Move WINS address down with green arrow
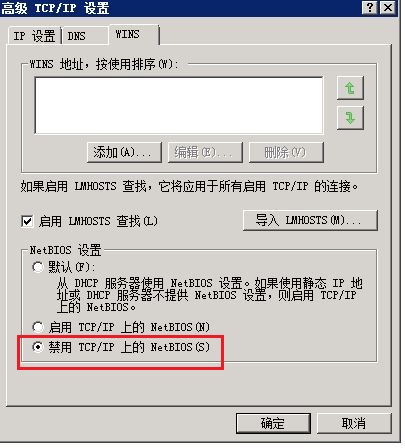Screen dimensions: 405x448 (350, 118)
